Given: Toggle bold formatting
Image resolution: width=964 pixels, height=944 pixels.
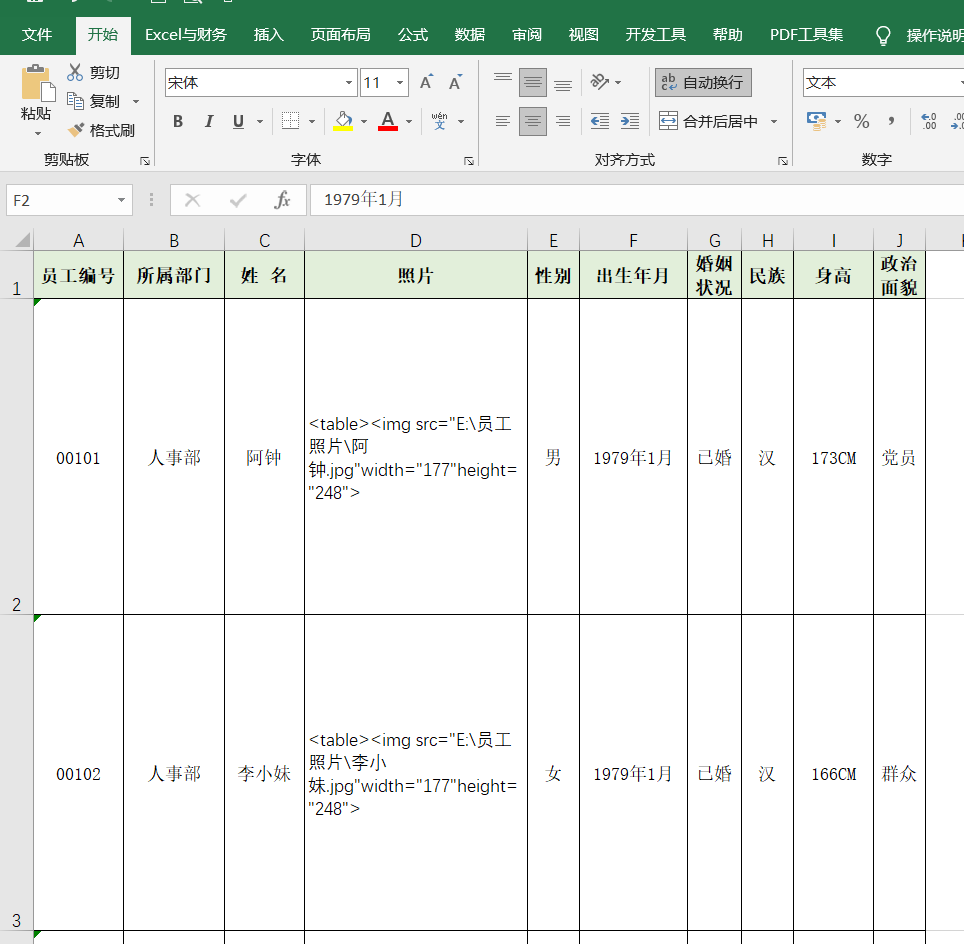Looking at the screenshot, I should point(178,121).
